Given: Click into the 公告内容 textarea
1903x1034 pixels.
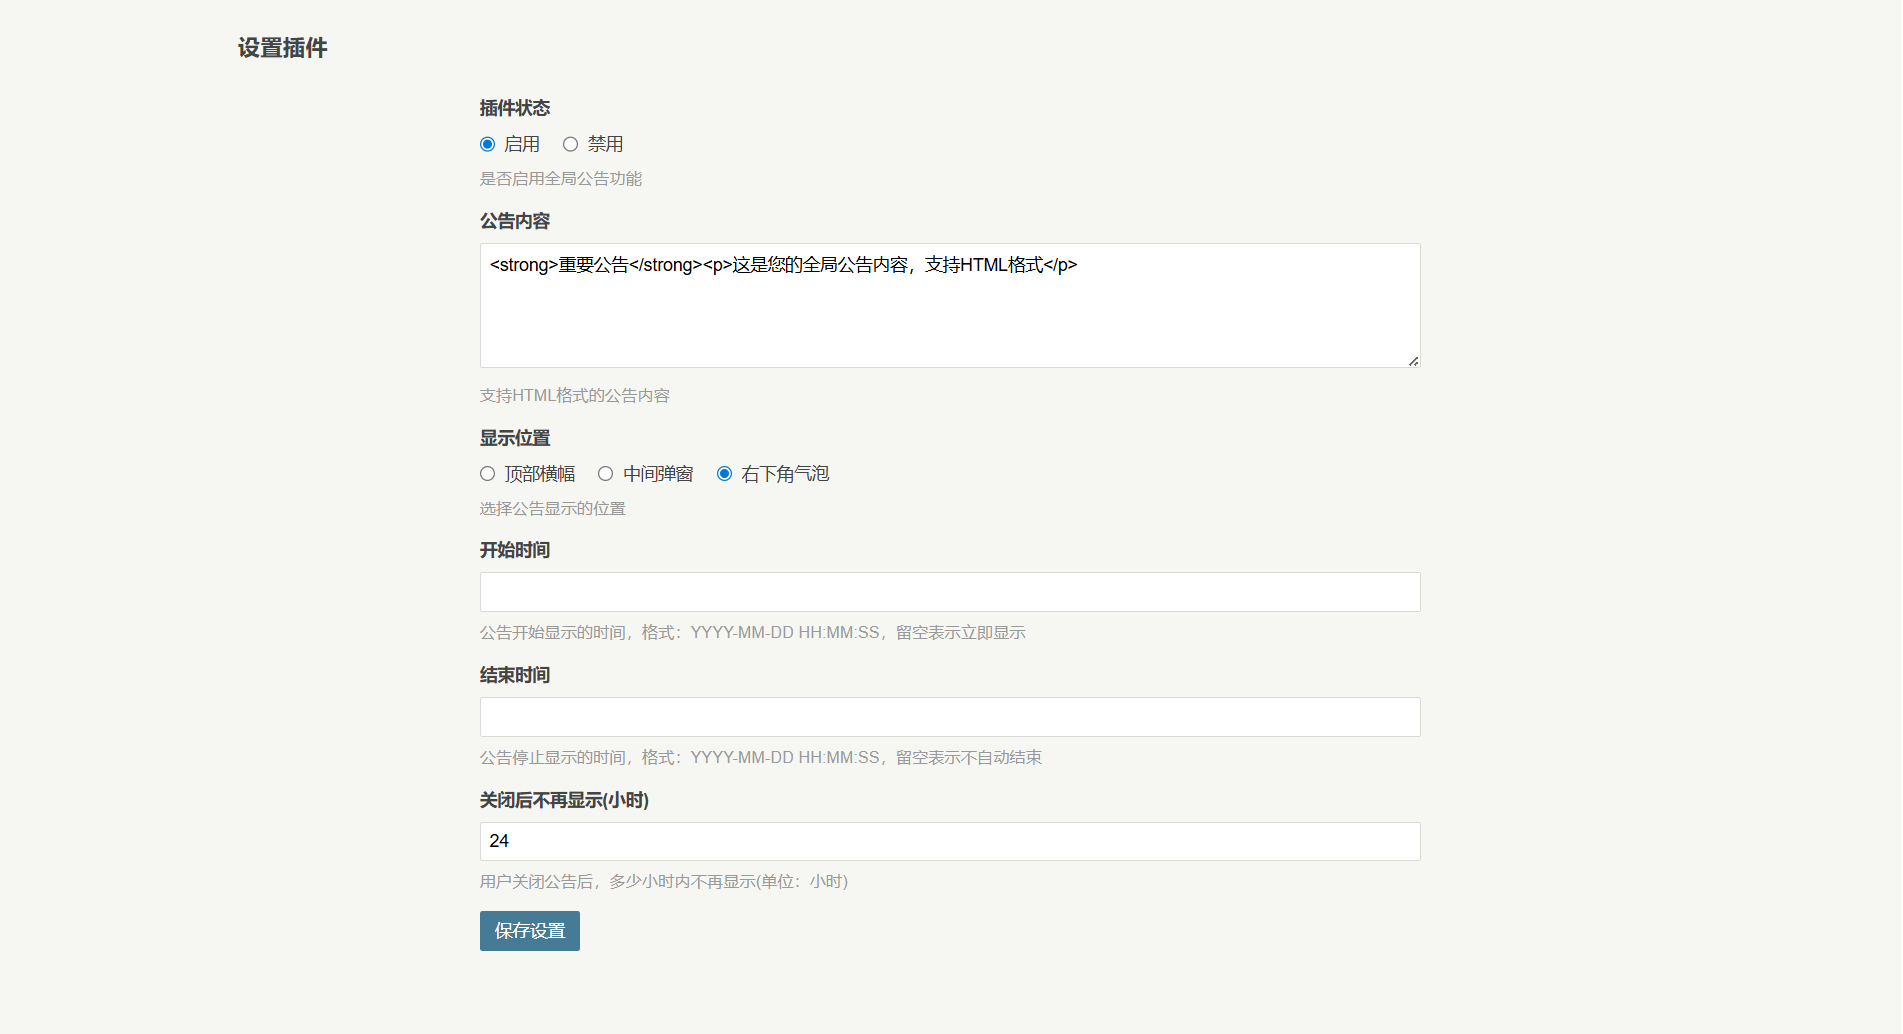Looking at the screenshot, I should (950, 305).
